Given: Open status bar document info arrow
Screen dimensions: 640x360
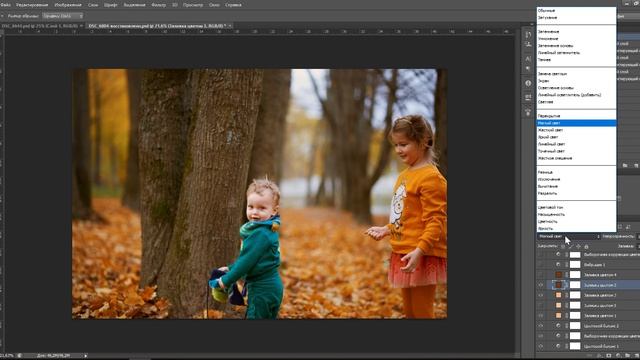Looking at the screenshot, I should point(86,356).
